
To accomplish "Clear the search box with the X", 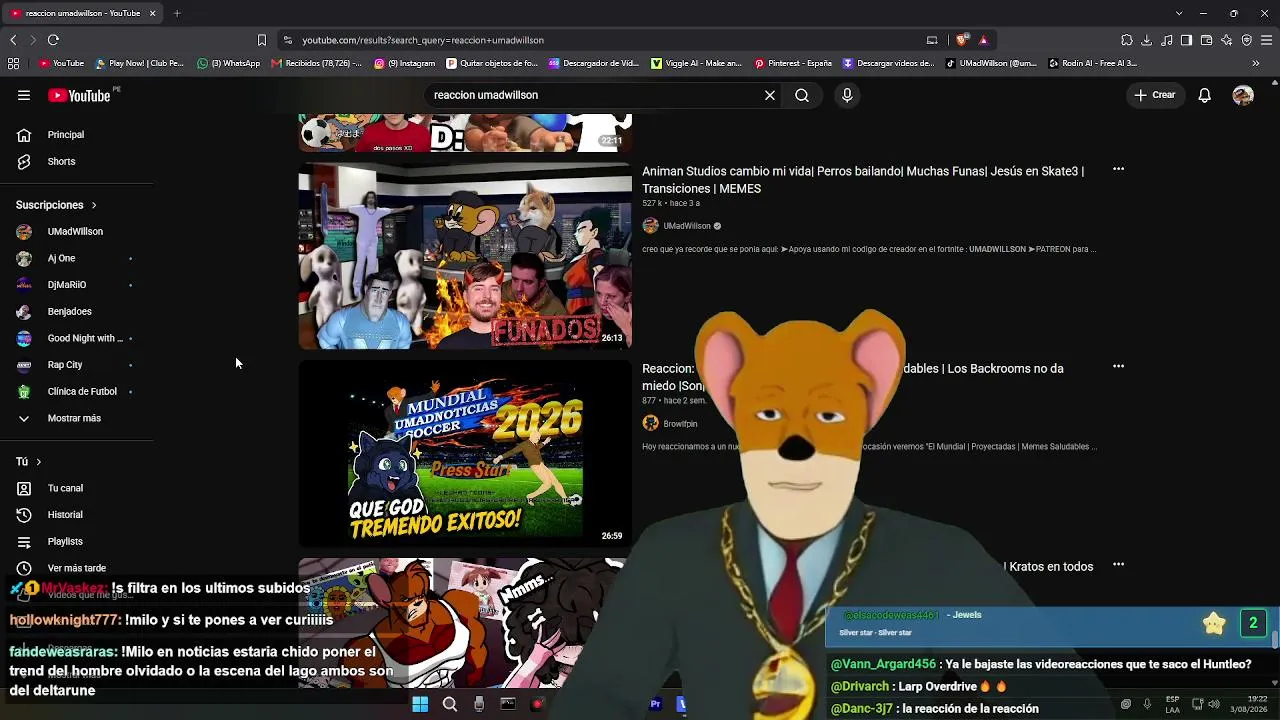I will click(x=770, y=95).
